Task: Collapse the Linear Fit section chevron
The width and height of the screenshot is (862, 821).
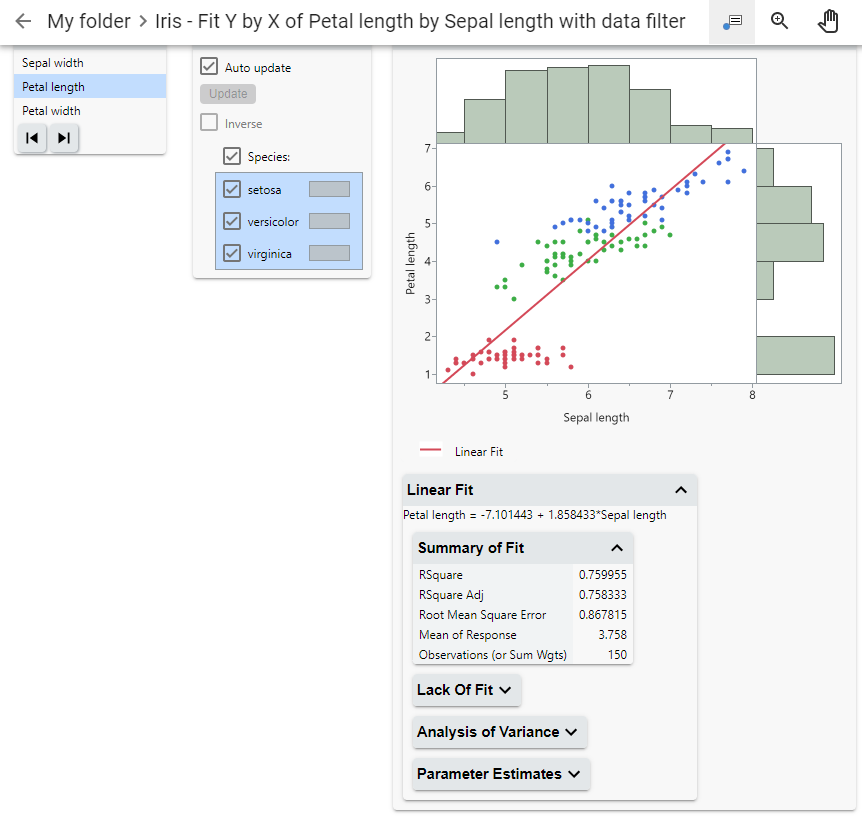Action: click(x=681, y=490)
